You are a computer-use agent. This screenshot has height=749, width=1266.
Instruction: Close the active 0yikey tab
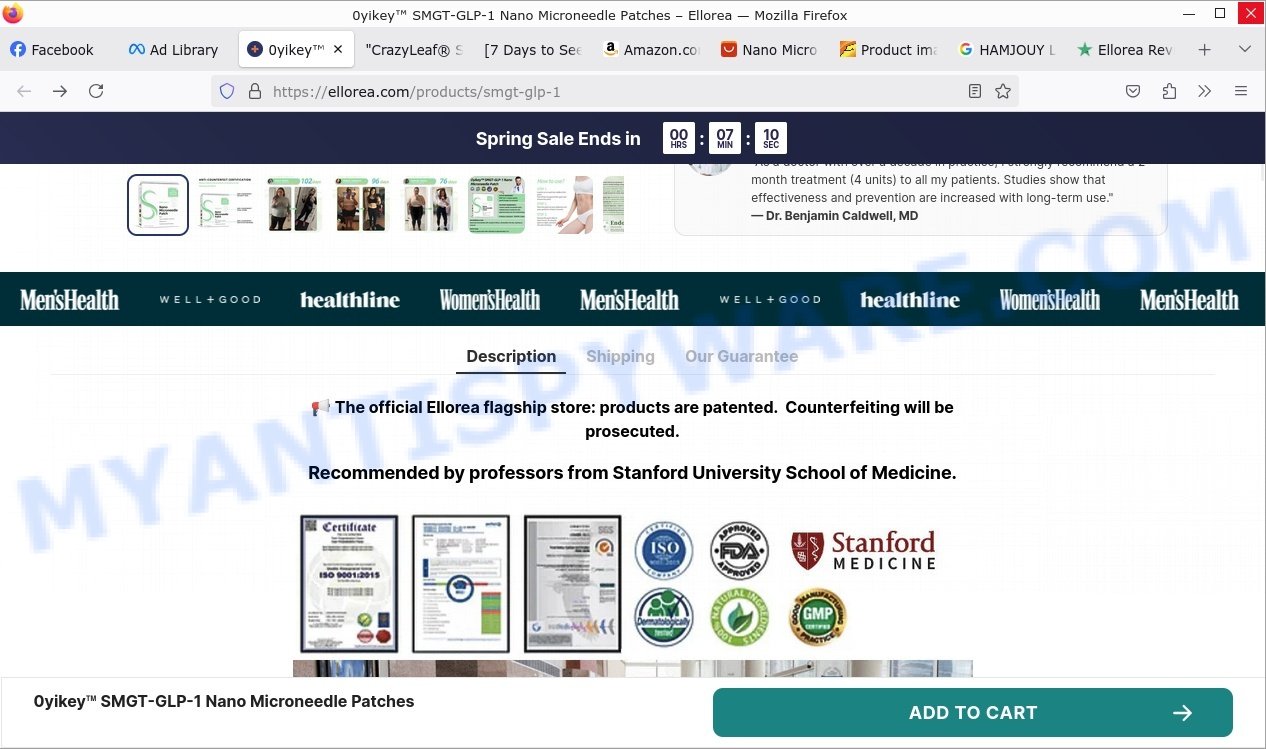coord(338,49)
